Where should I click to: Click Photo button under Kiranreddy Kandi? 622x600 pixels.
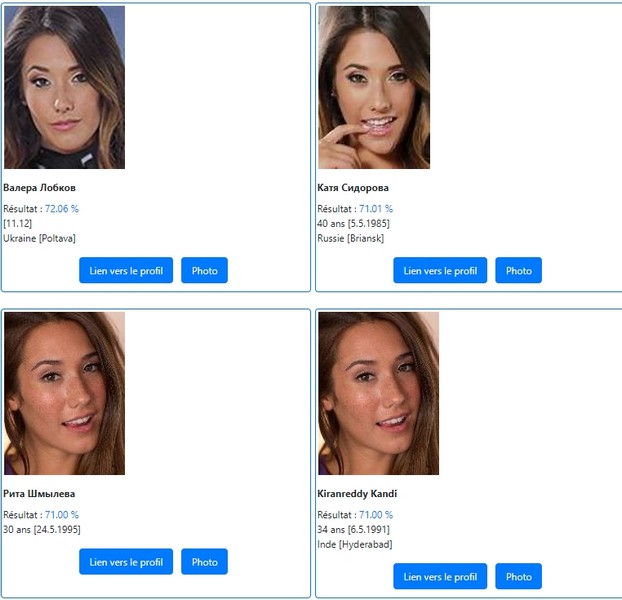[x=518, y=576]
